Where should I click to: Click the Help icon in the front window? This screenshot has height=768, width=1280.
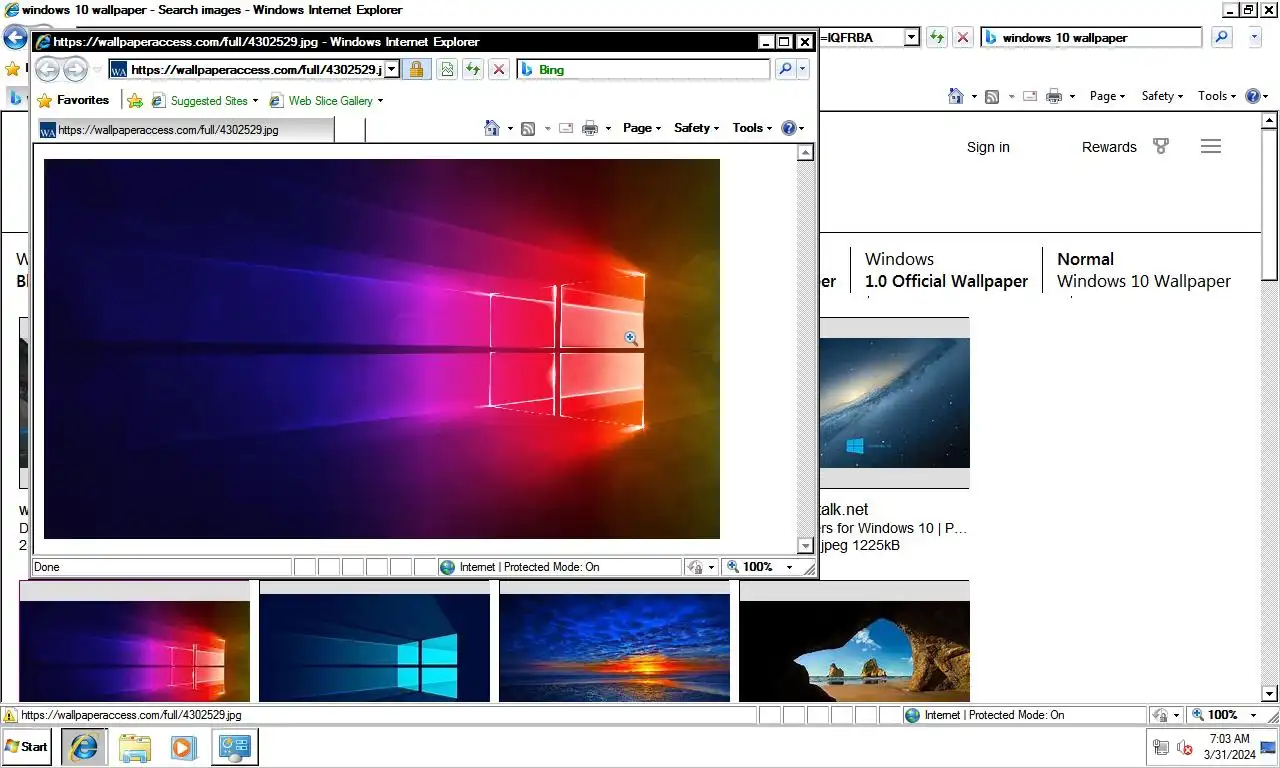pos(789,128)
